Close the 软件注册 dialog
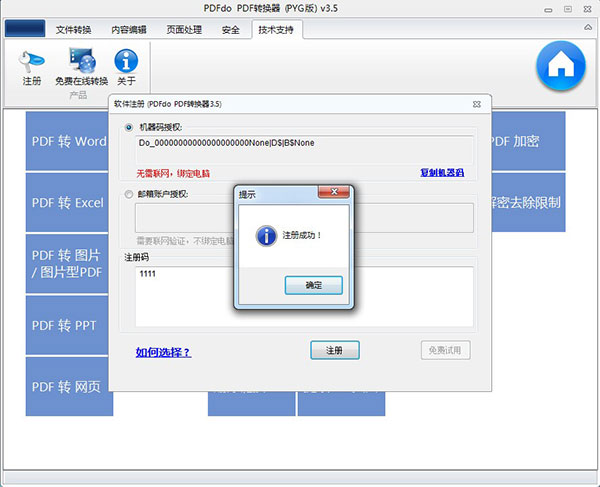600x487 pixels. [476, 104]
